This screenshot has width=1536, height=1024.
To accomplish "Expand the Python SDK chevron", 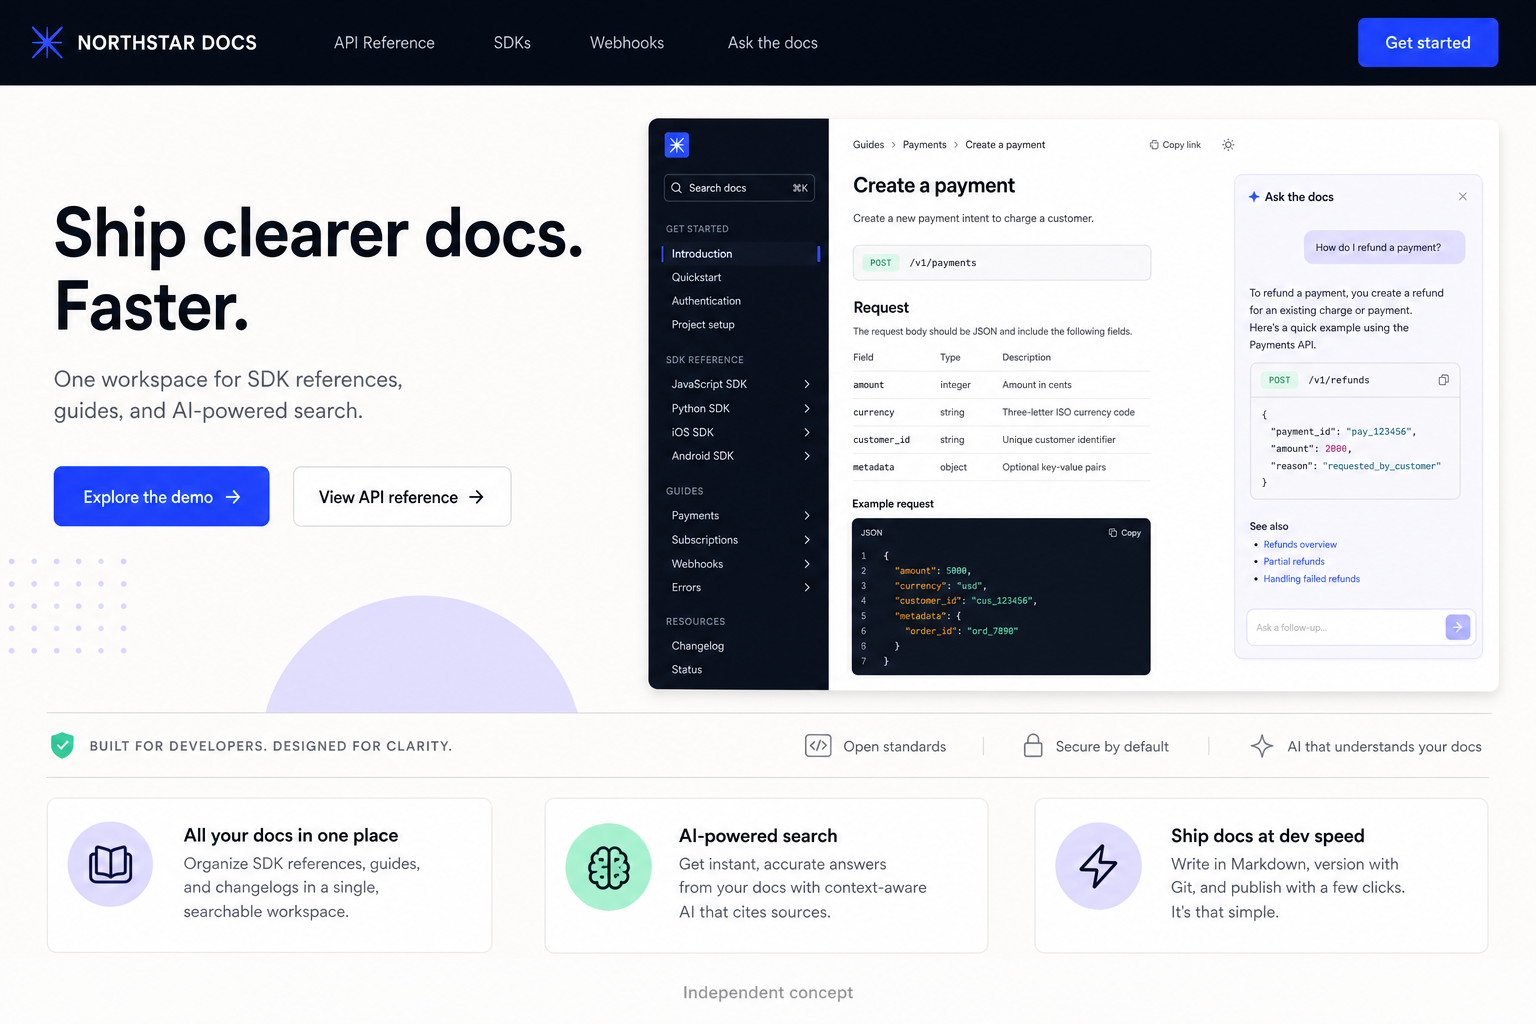I will click(x=807, y=408).
